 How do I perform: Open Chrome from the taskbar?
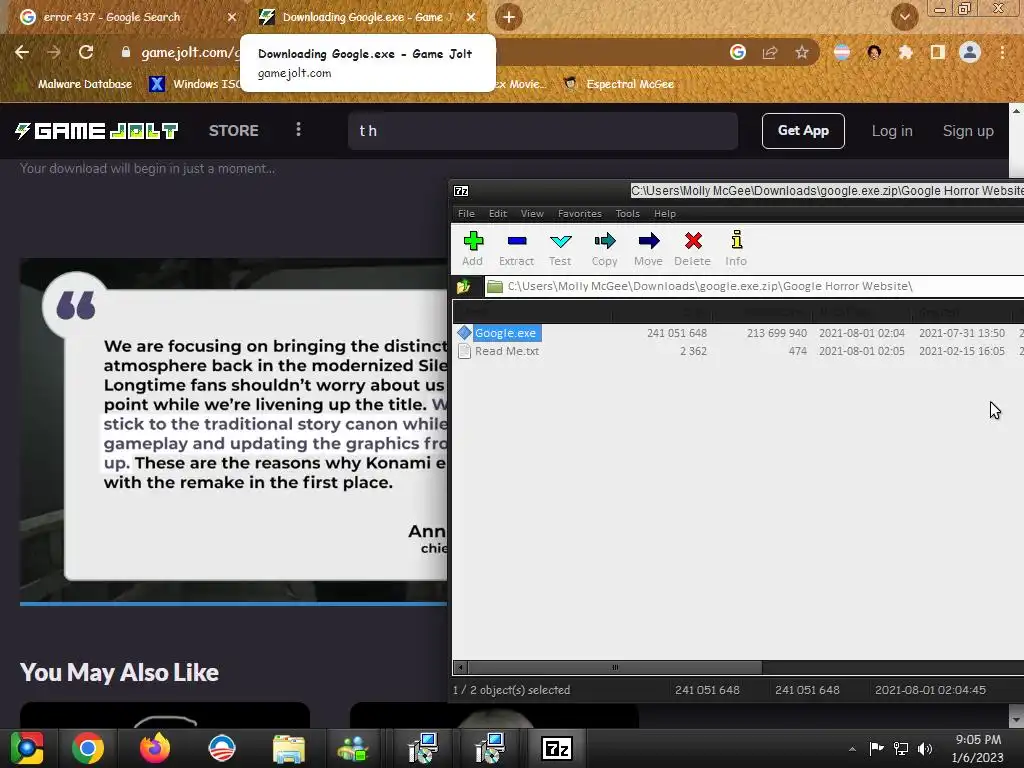[88, 748]
